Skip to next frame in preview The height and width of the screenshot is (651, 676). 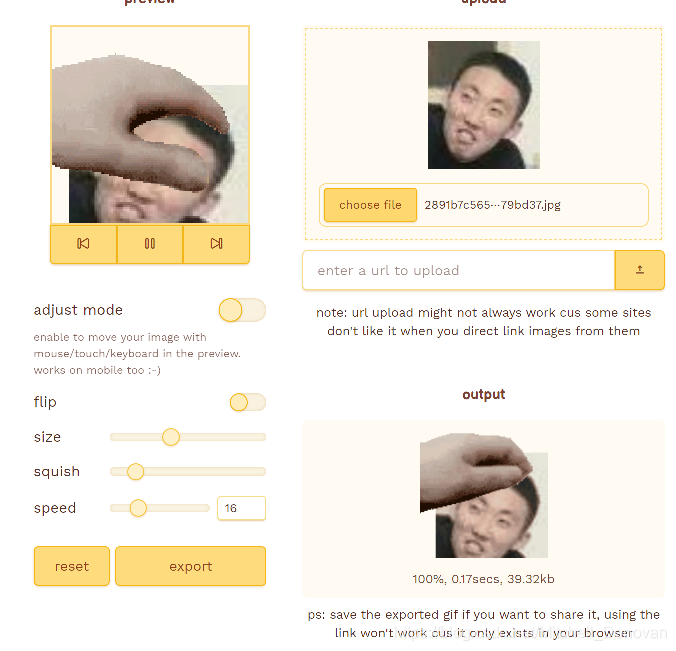coord(216,244)
